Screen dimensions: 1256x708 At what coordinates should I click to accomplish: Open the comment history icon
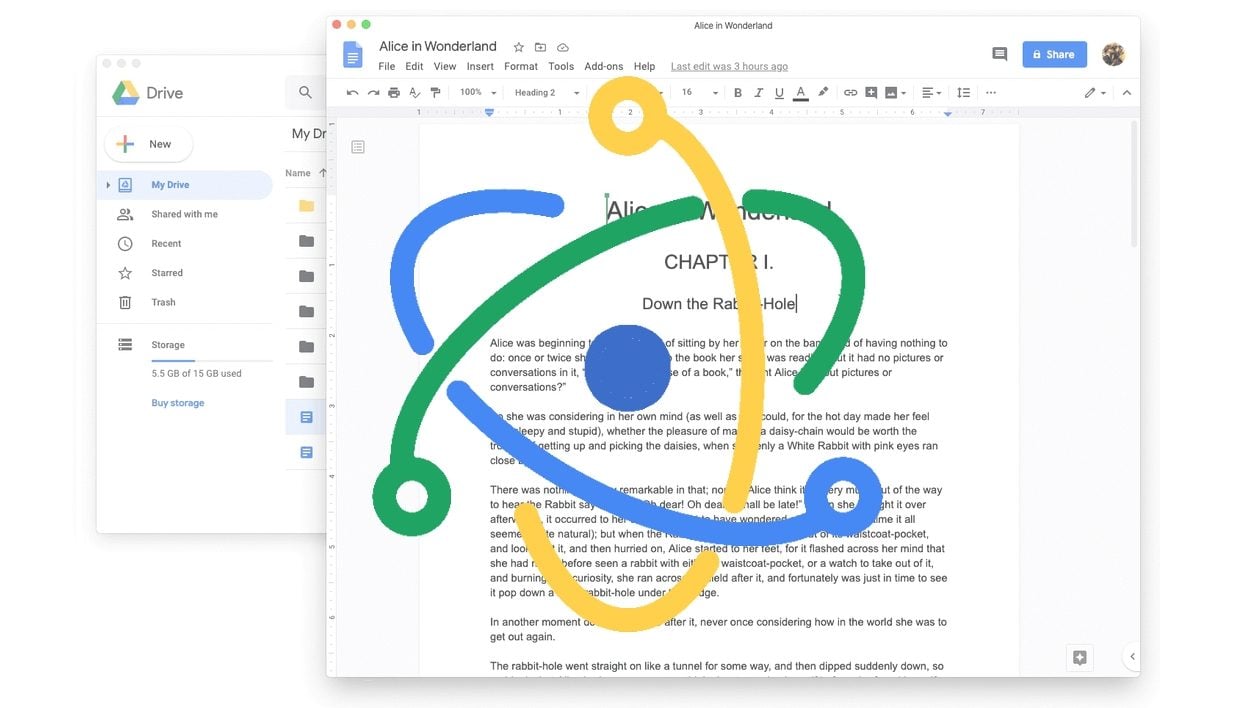pos(999,54)
